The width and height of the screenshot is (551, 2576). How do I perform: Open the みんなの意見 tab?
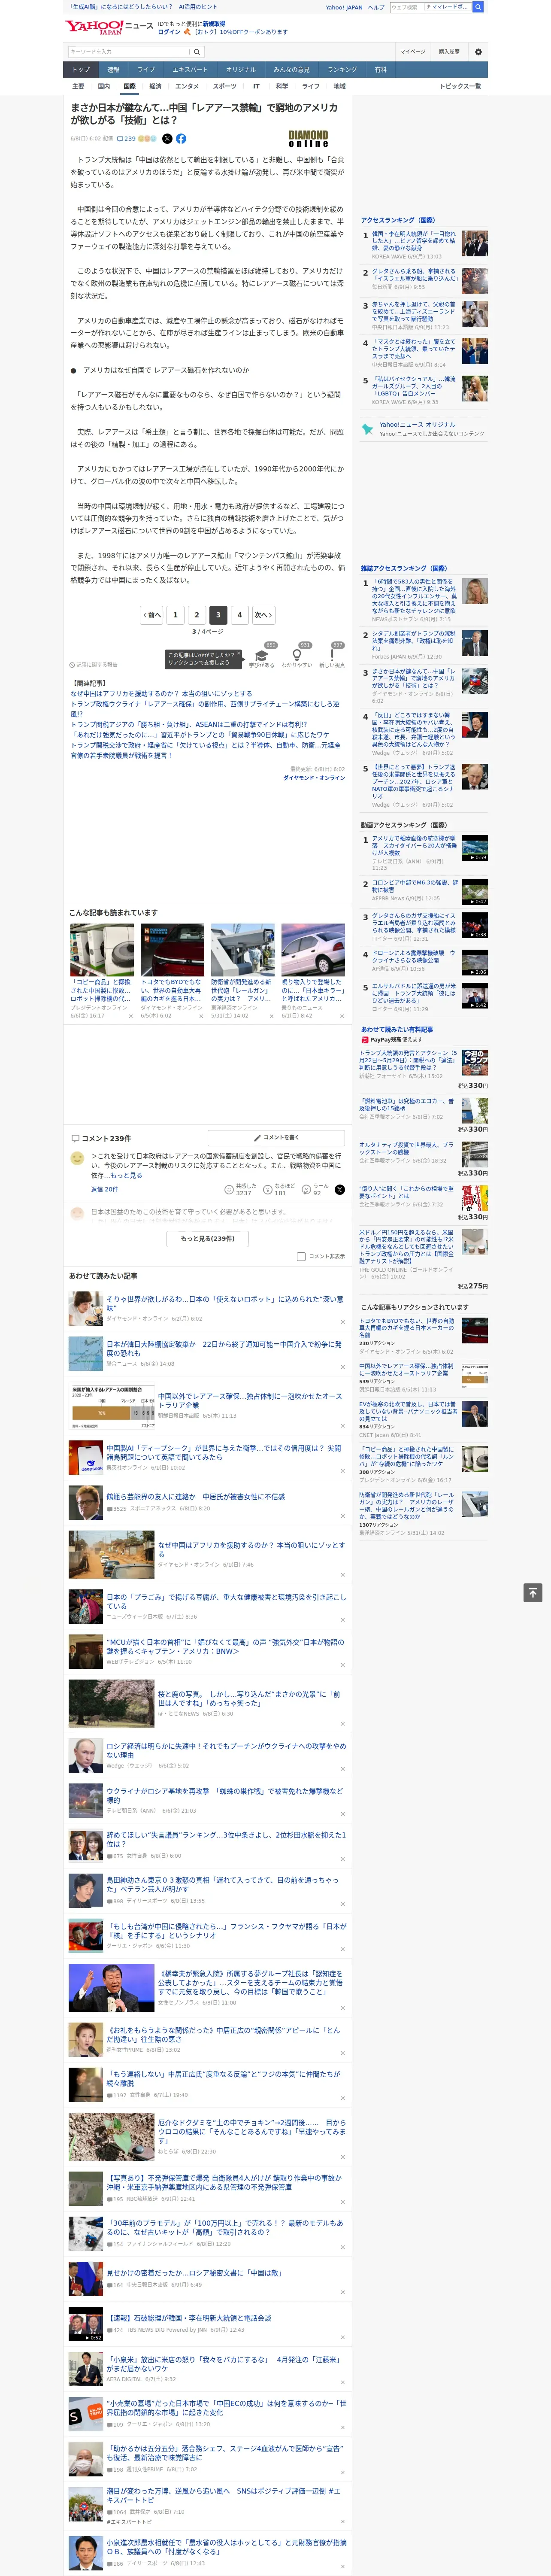(291, 70)
